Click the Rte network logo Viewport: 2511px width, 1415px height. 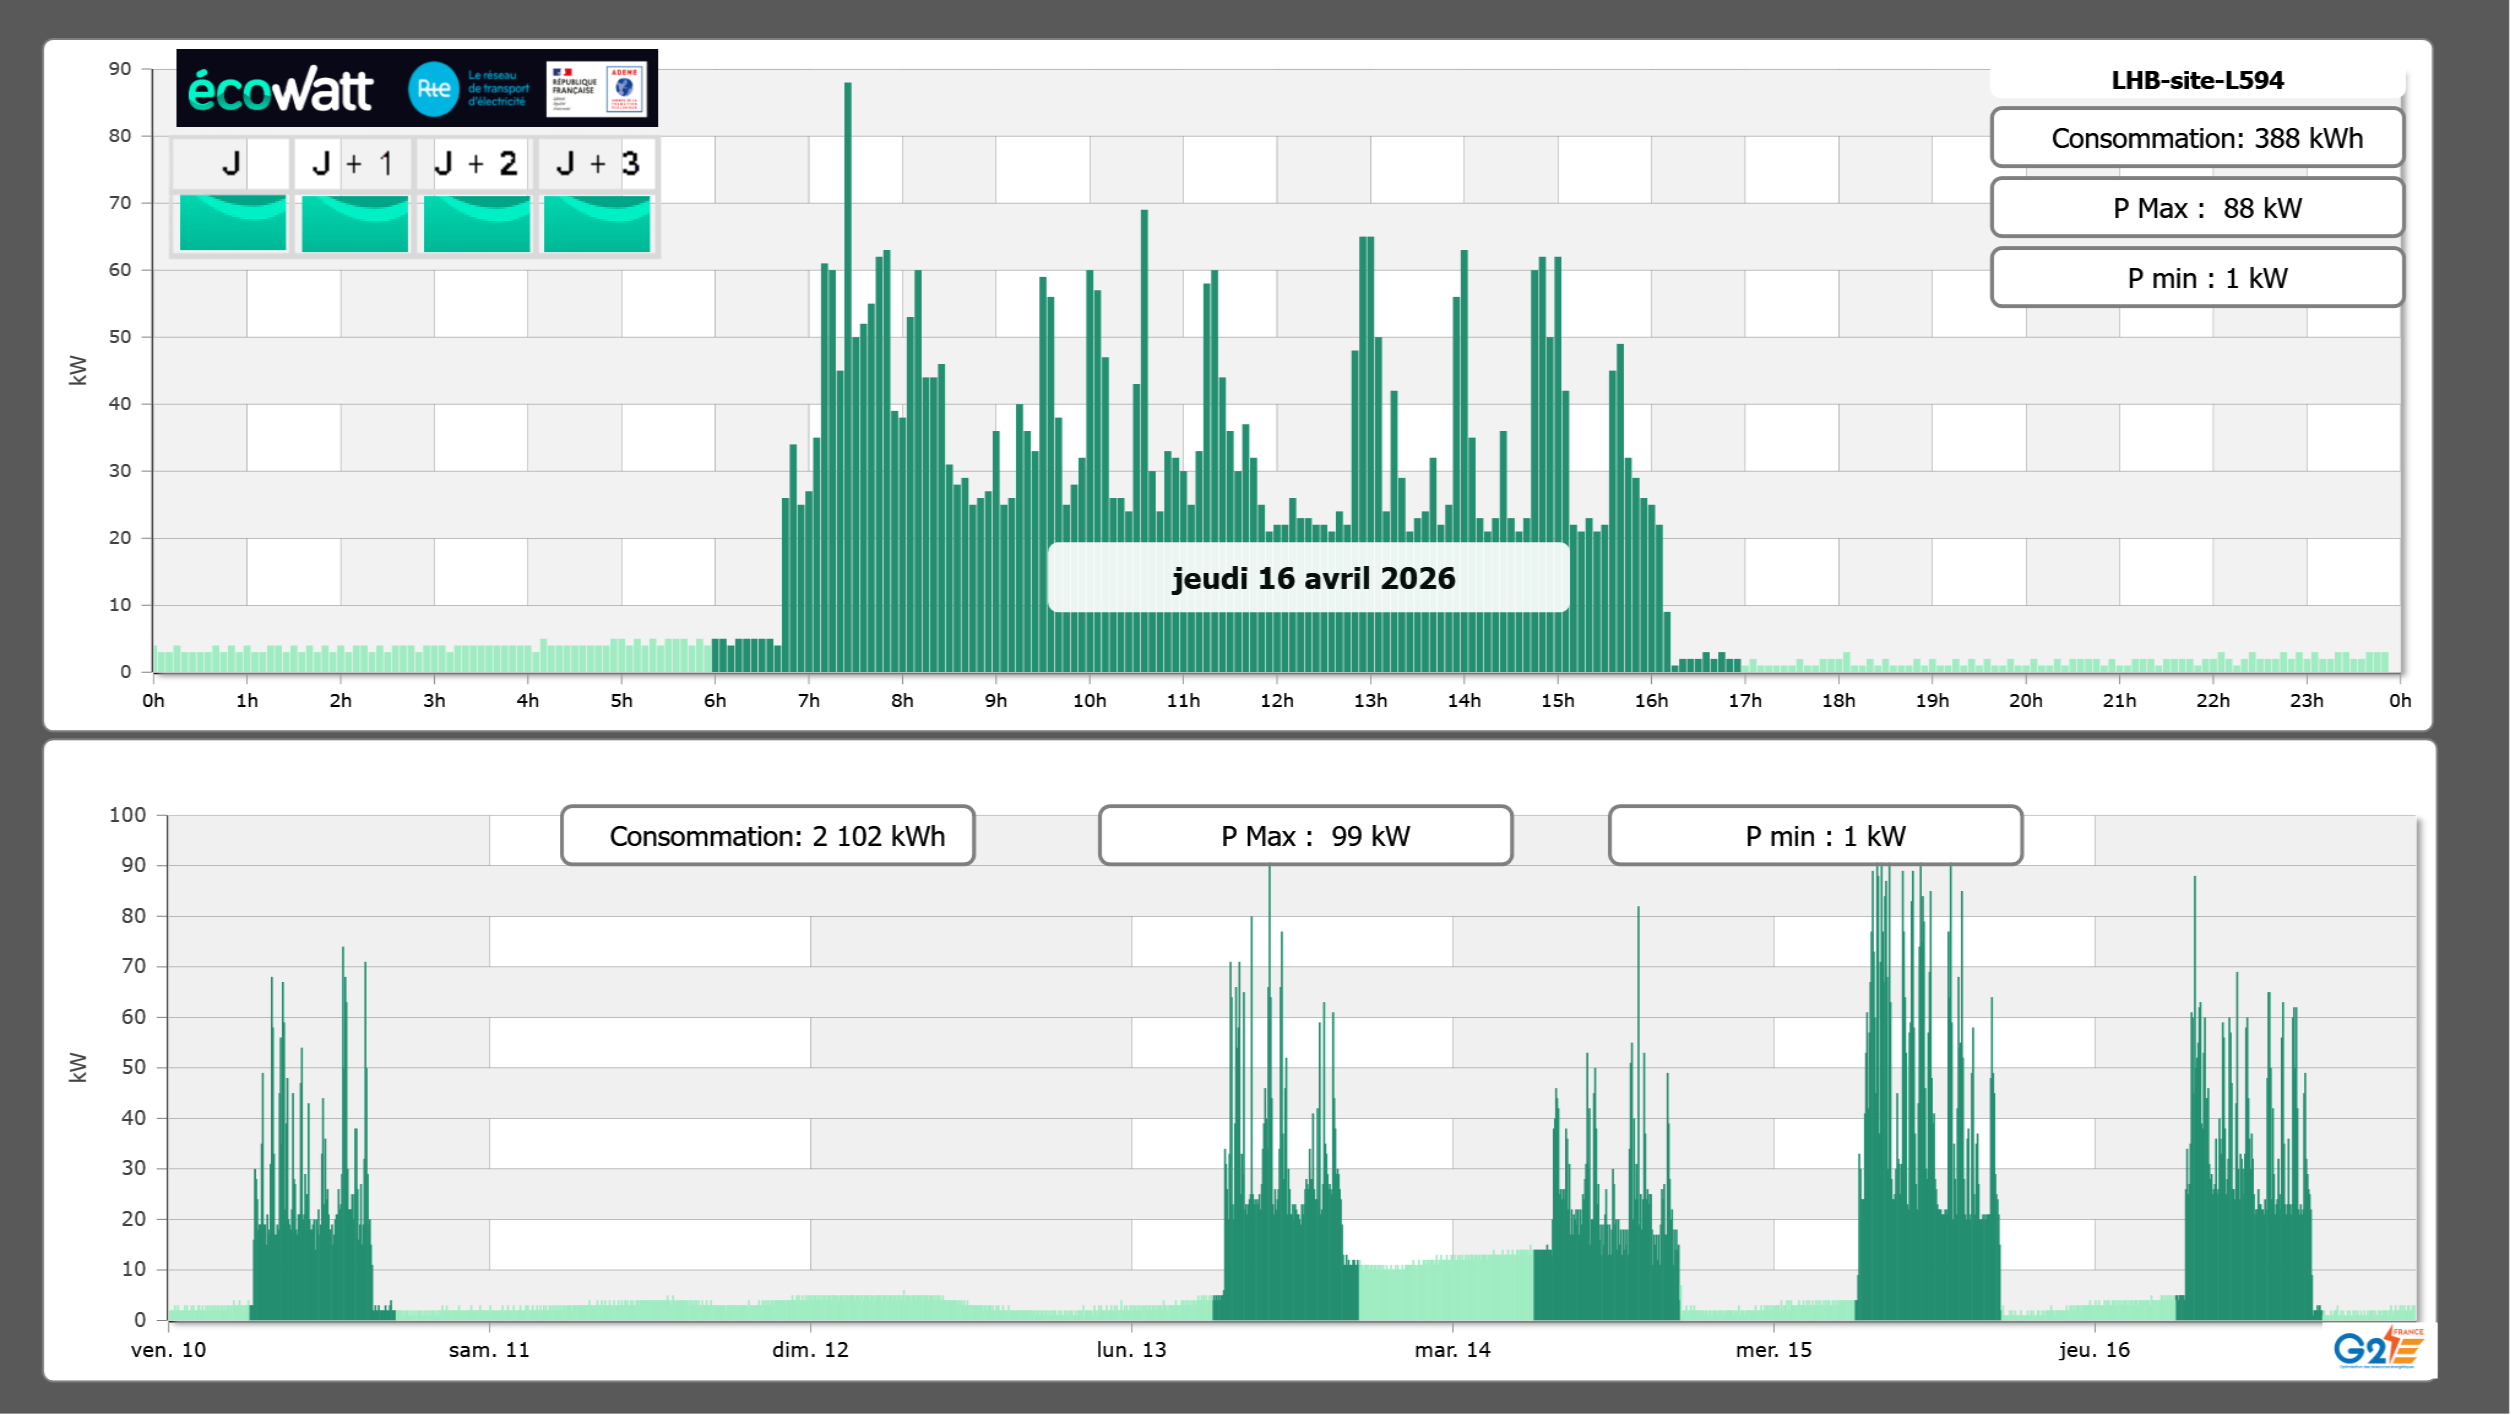coord(433,89)
